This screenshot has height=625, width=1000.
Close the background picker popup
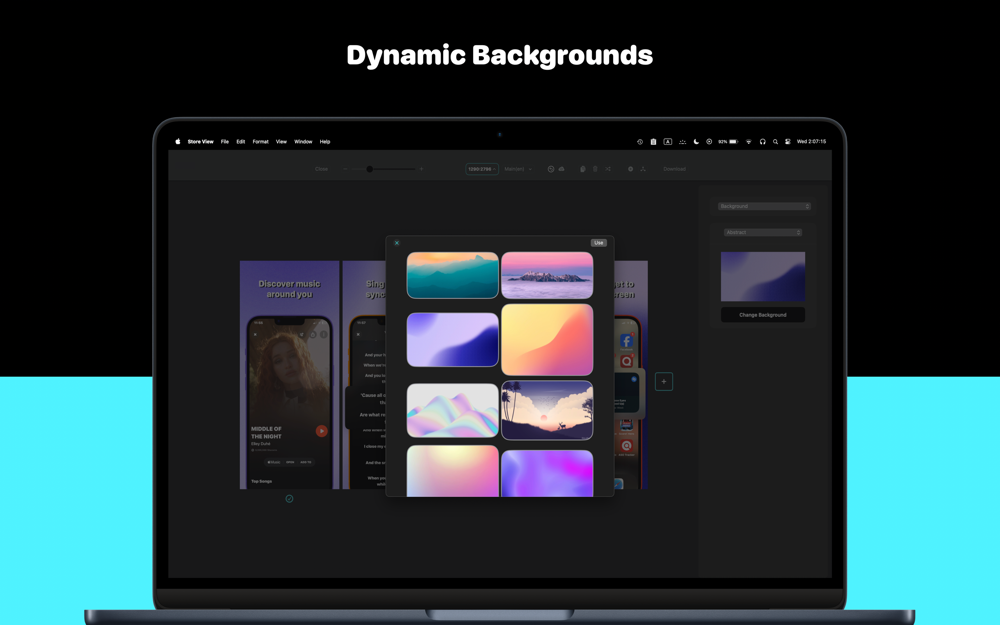click(x=397, y=243)
